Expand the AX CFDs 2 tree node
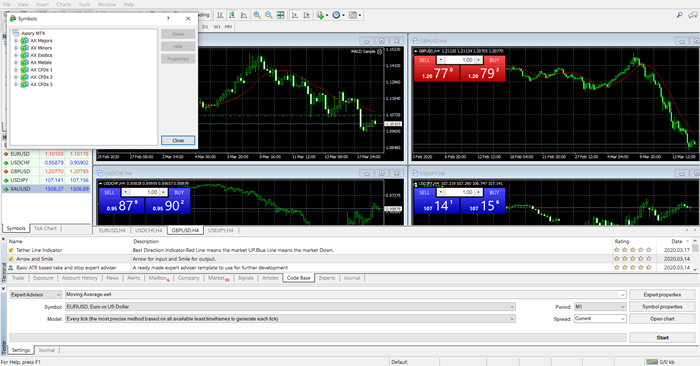This screenshot has width=700, height=366. coord(16,77)
